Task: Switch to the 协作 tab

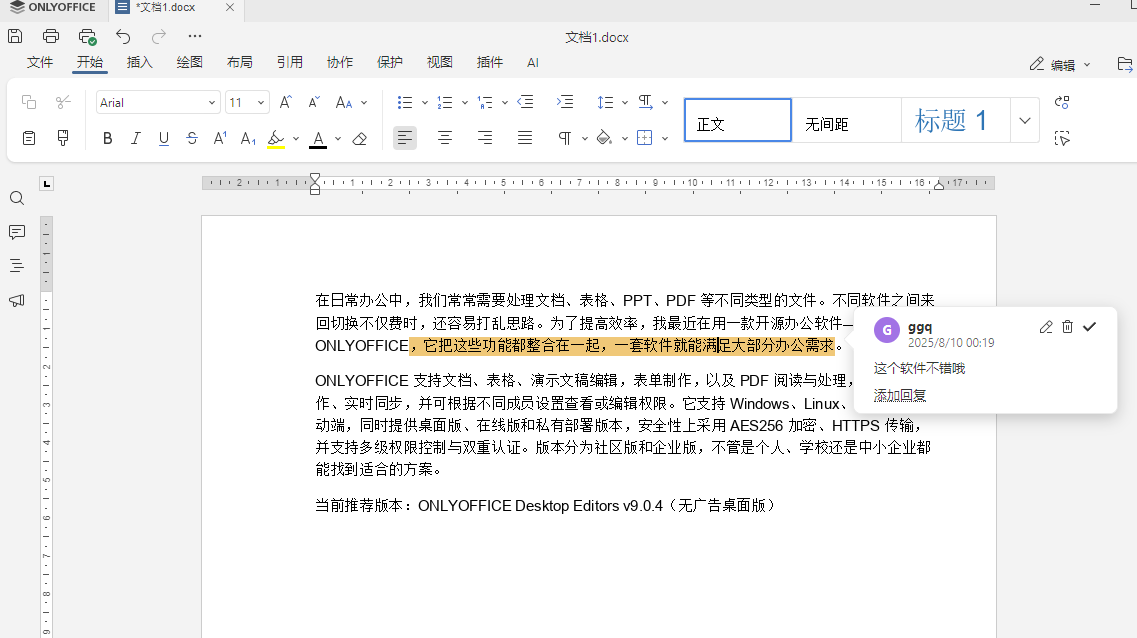Action: click(339, 62)
